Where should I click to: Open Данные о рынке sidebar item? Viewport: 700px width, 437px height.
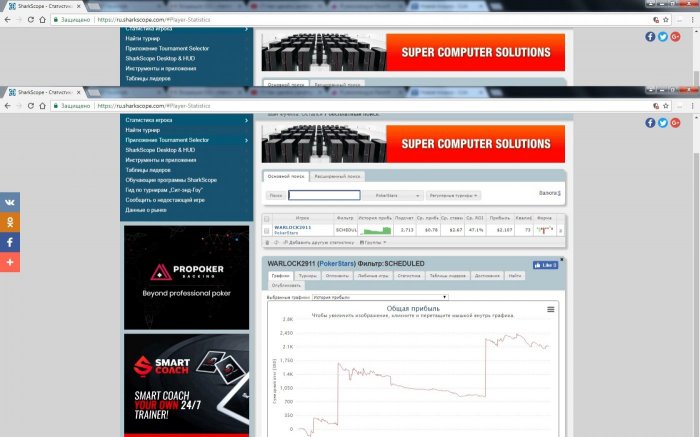point(146,210)
